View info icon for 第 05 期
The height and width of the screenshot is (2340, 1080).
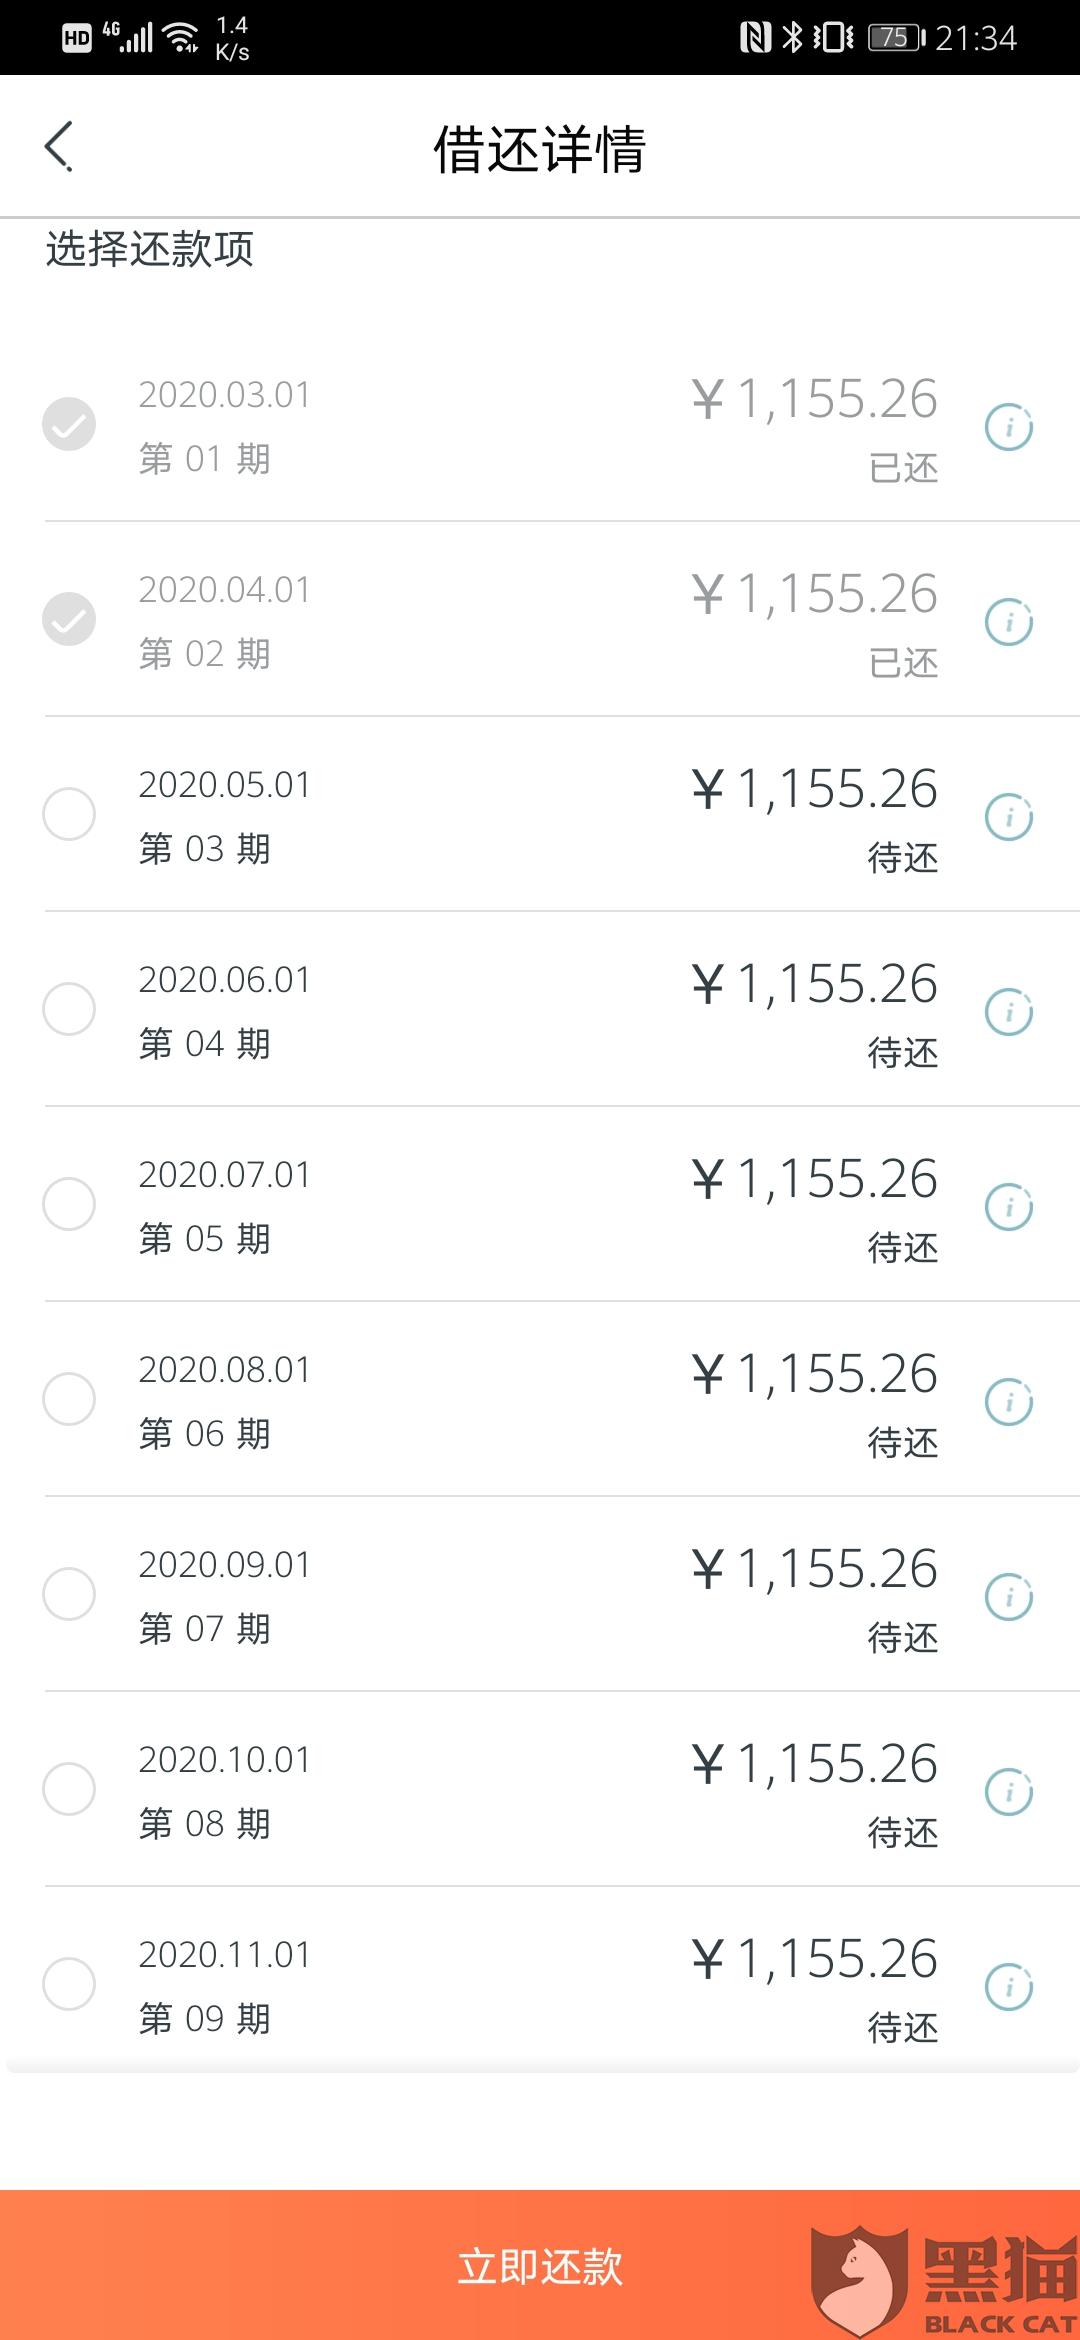[1008, 1207]
